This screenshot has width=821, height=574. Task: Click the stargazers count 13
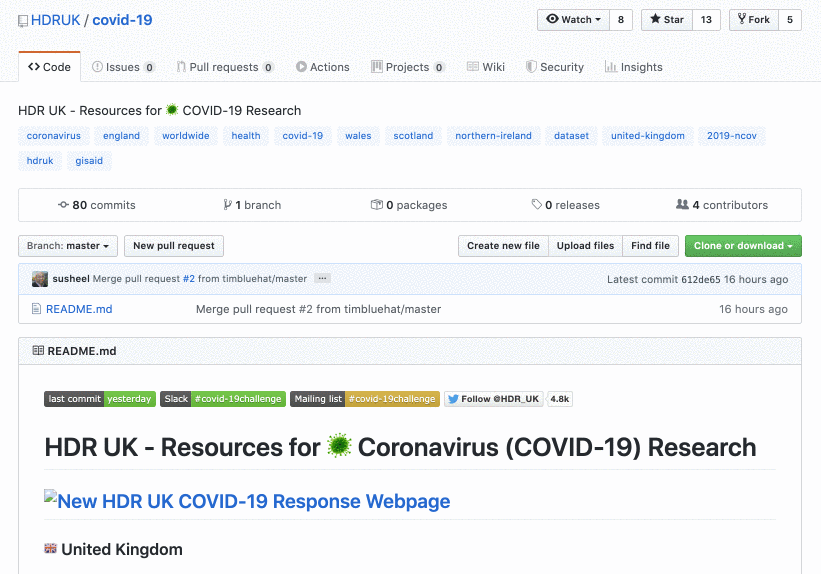[706, 20]
